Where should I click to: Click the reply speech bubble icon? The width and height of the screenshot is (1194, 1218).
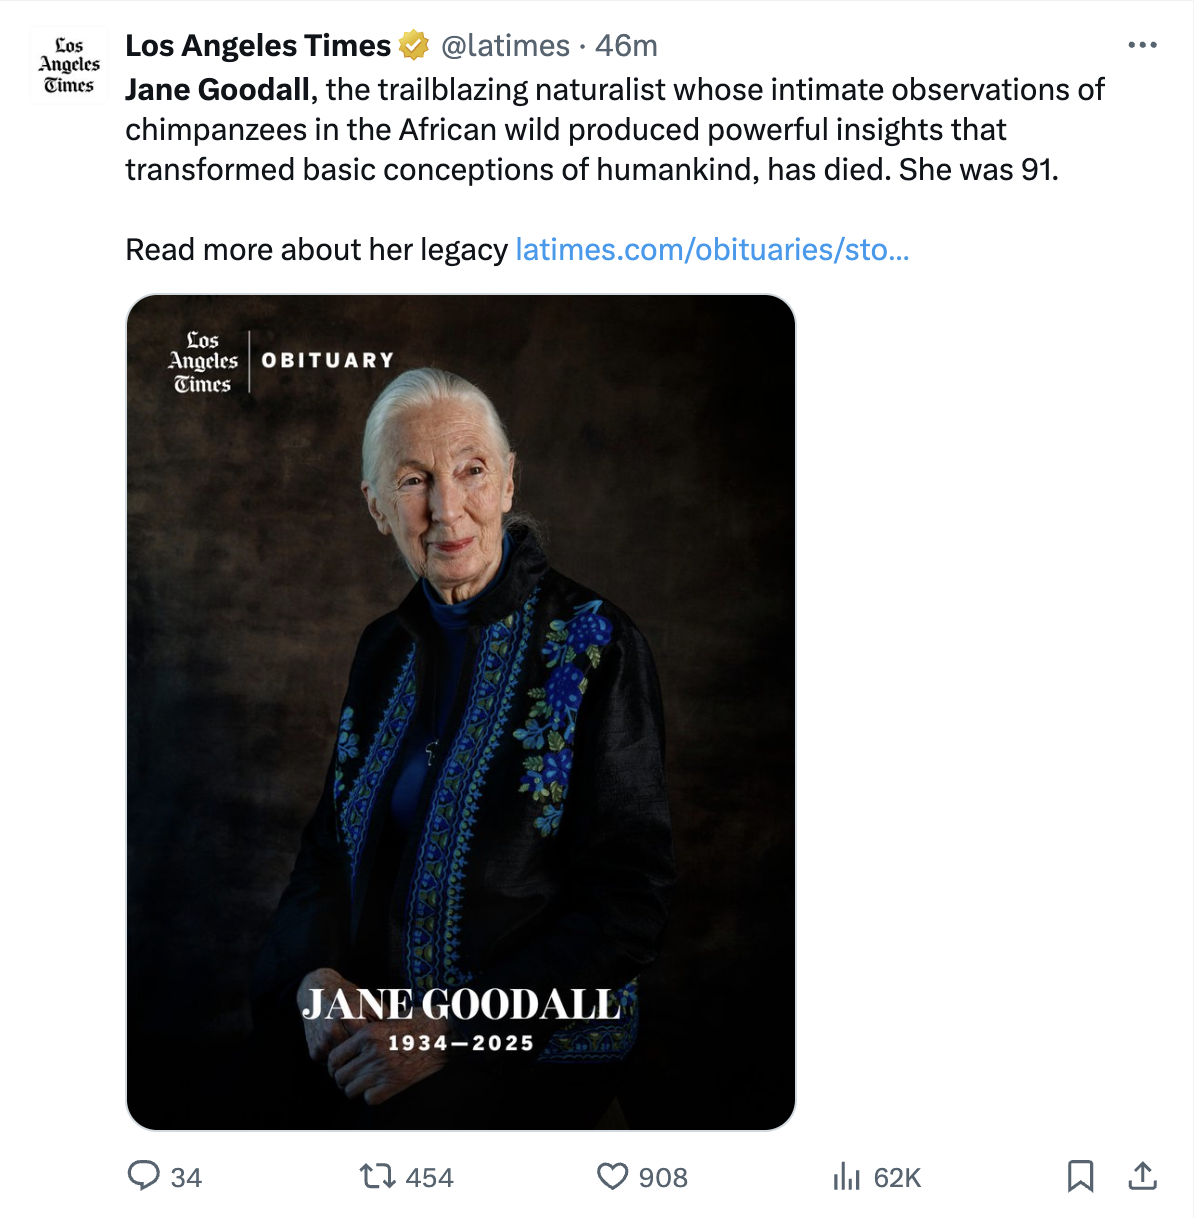coord(144,1175)
